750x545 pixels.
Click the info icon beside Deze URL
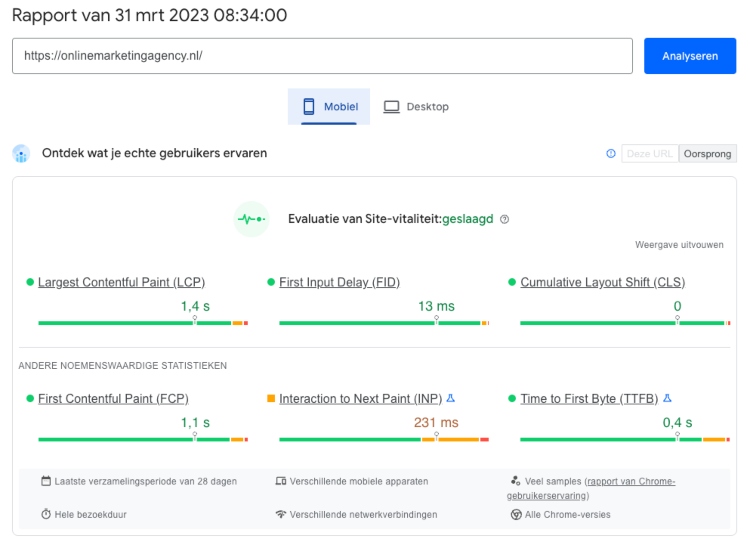611,154
